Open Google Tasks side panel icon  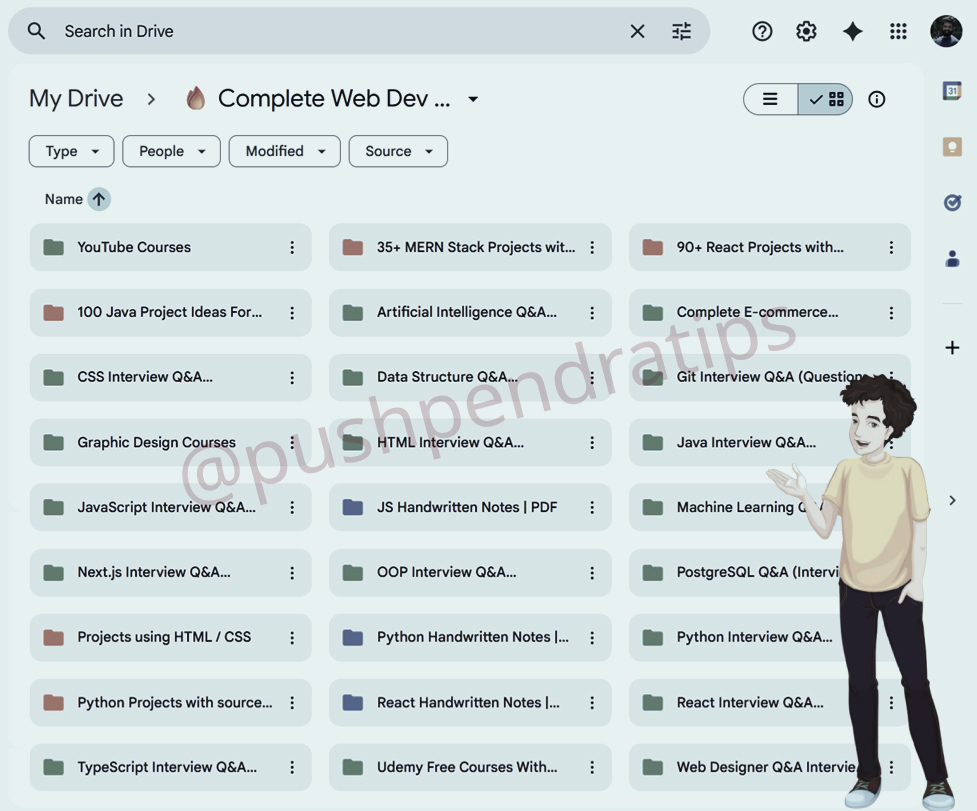[x=952, y=202]
